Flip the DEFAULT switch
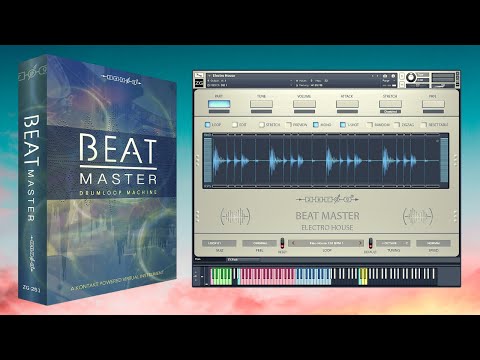 click(x=370, y=243)
